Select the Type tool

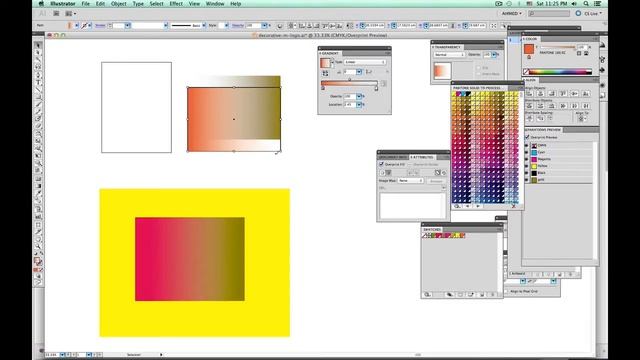click(38, 82)
